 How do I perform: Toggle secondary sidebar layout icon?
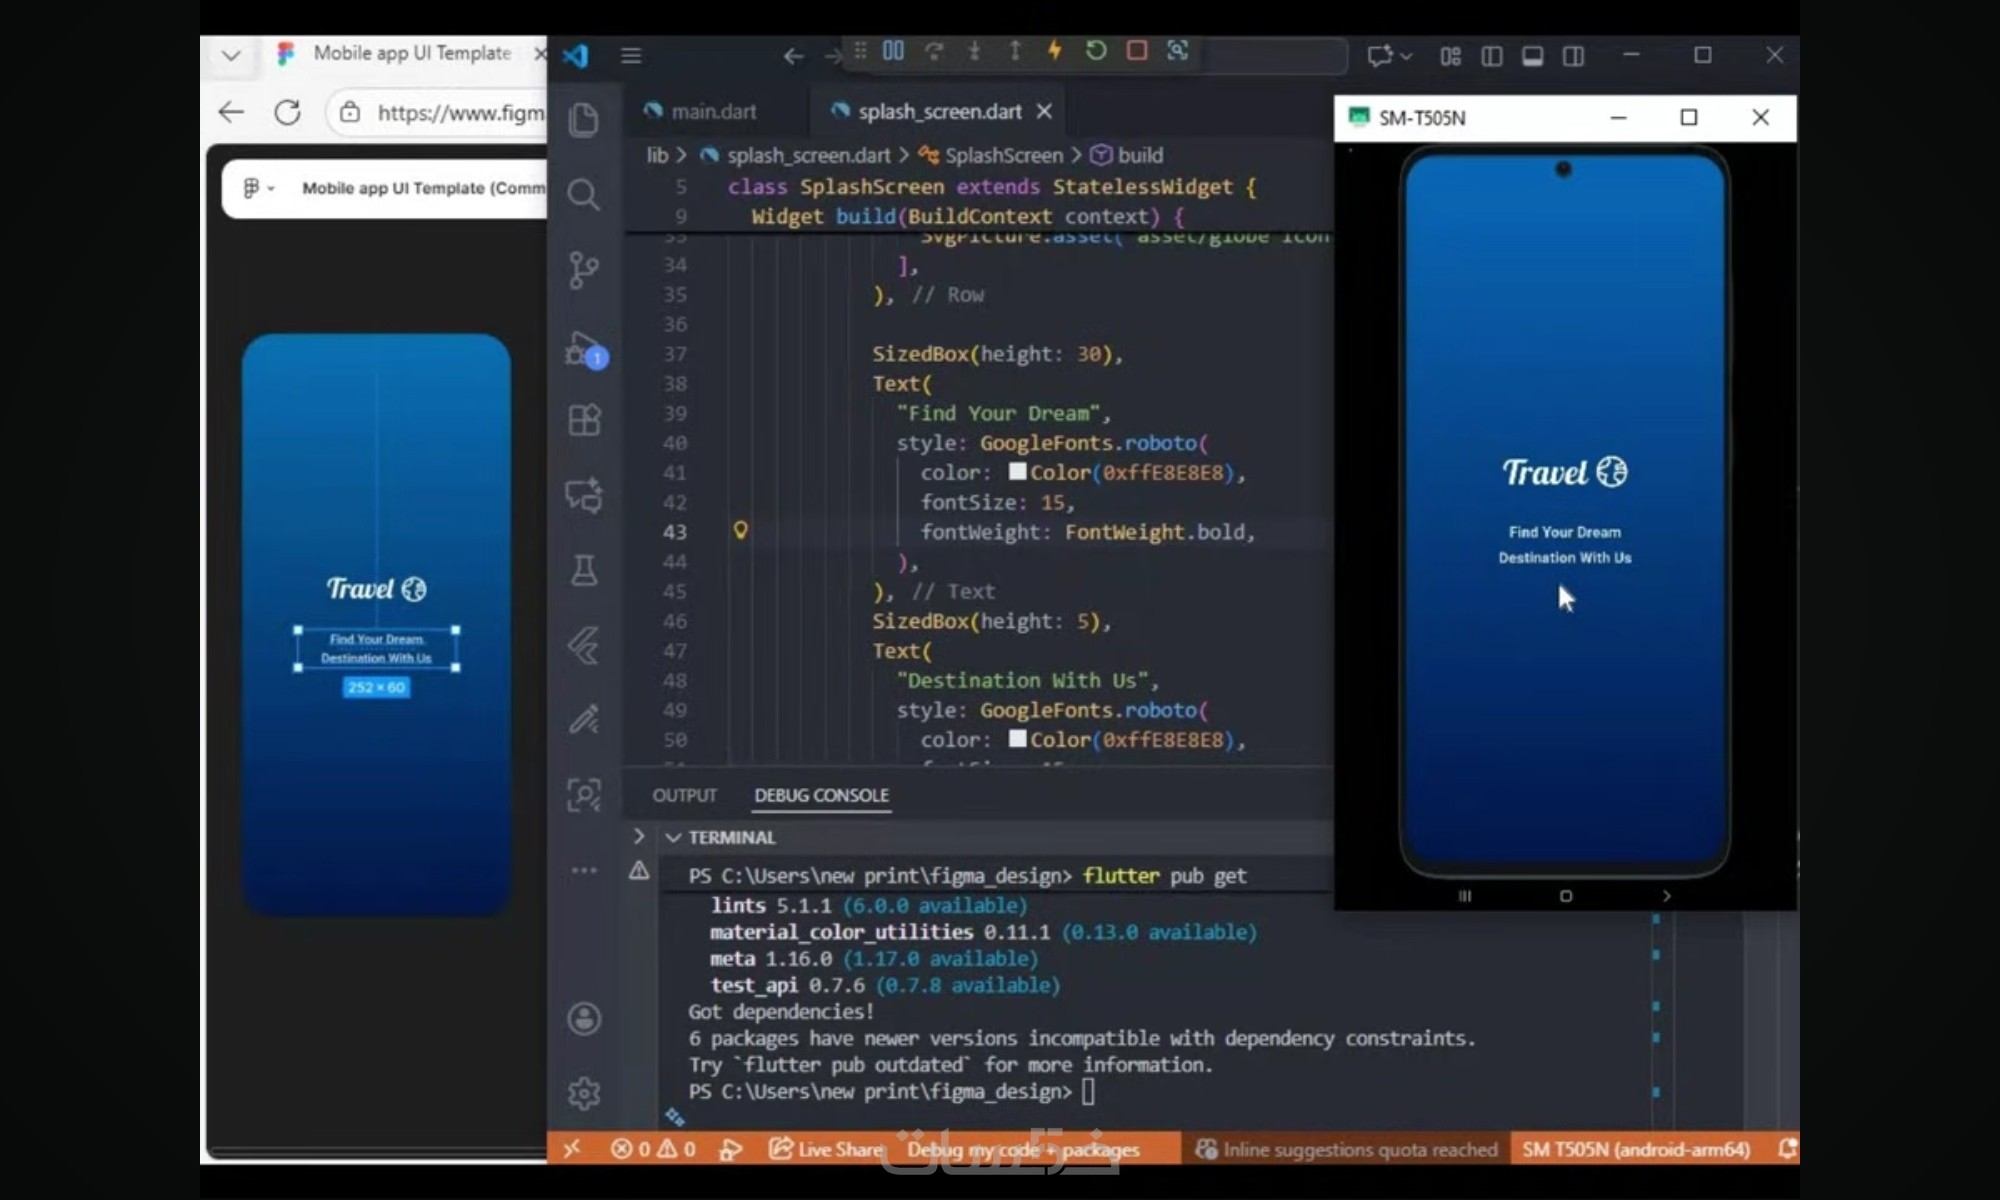pos(1573,56)
